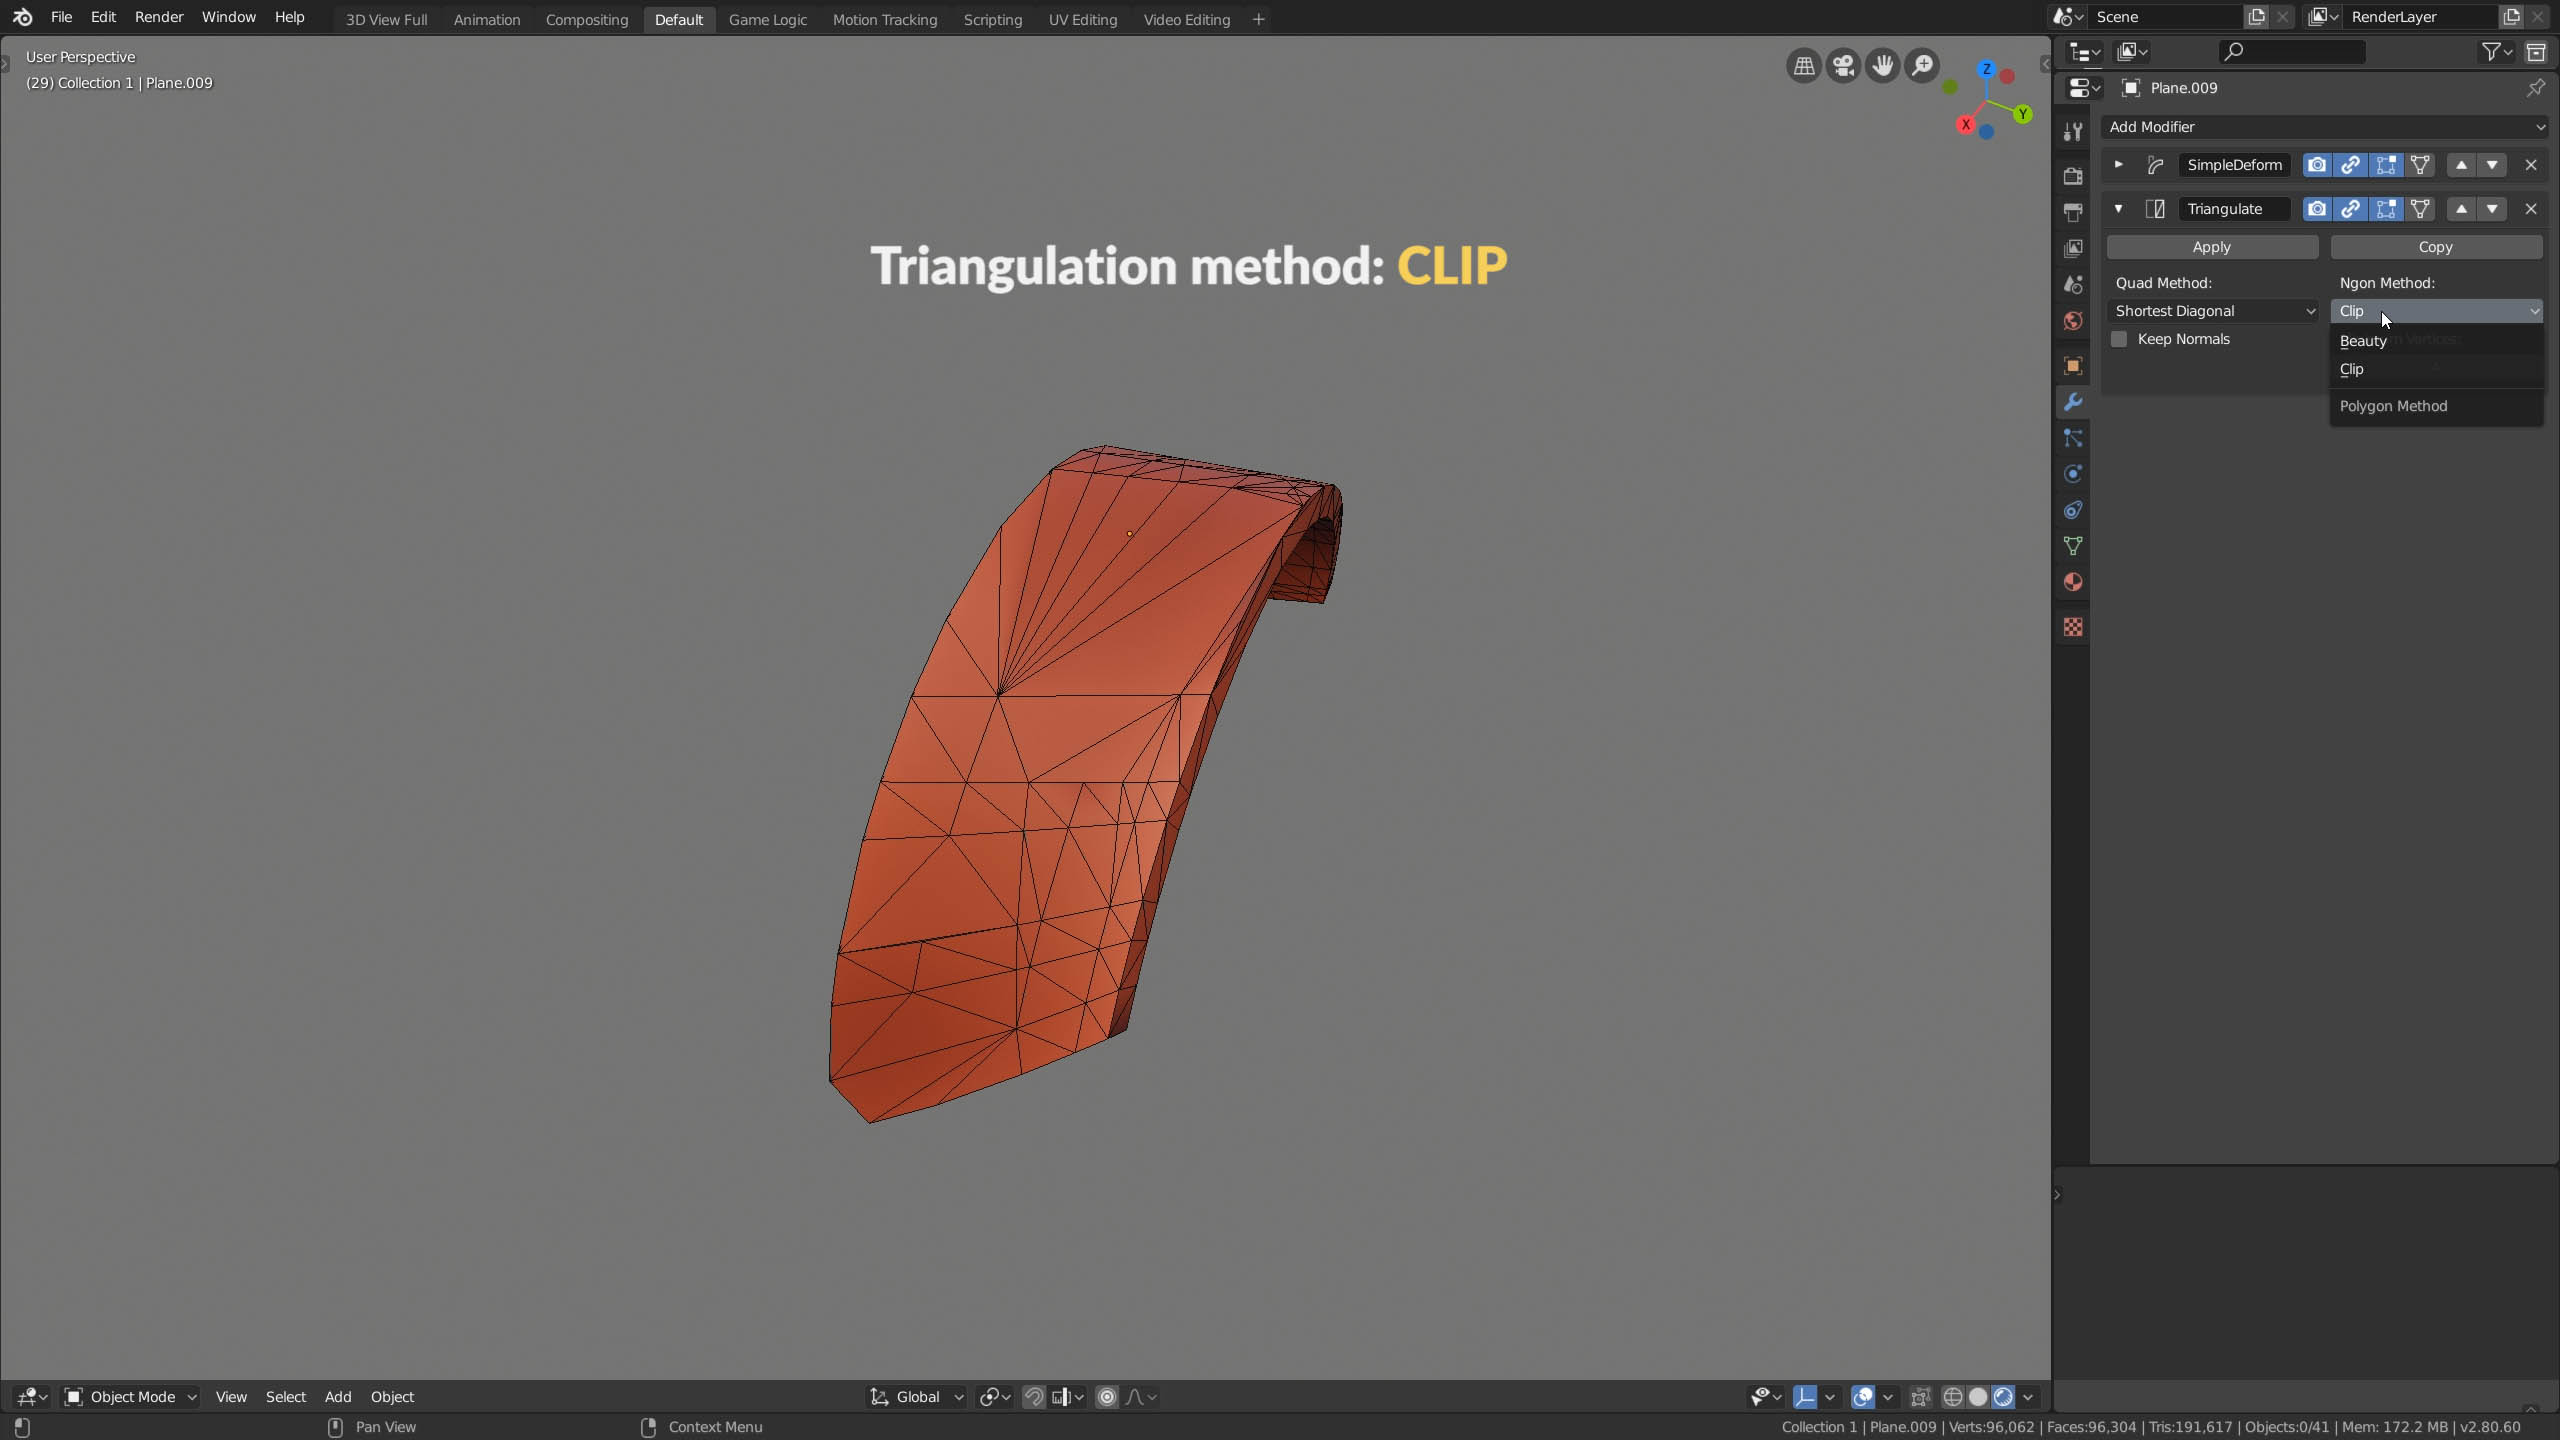Open the File menu
Viewport: 2560px width, 1440px height.
[61, 17]
